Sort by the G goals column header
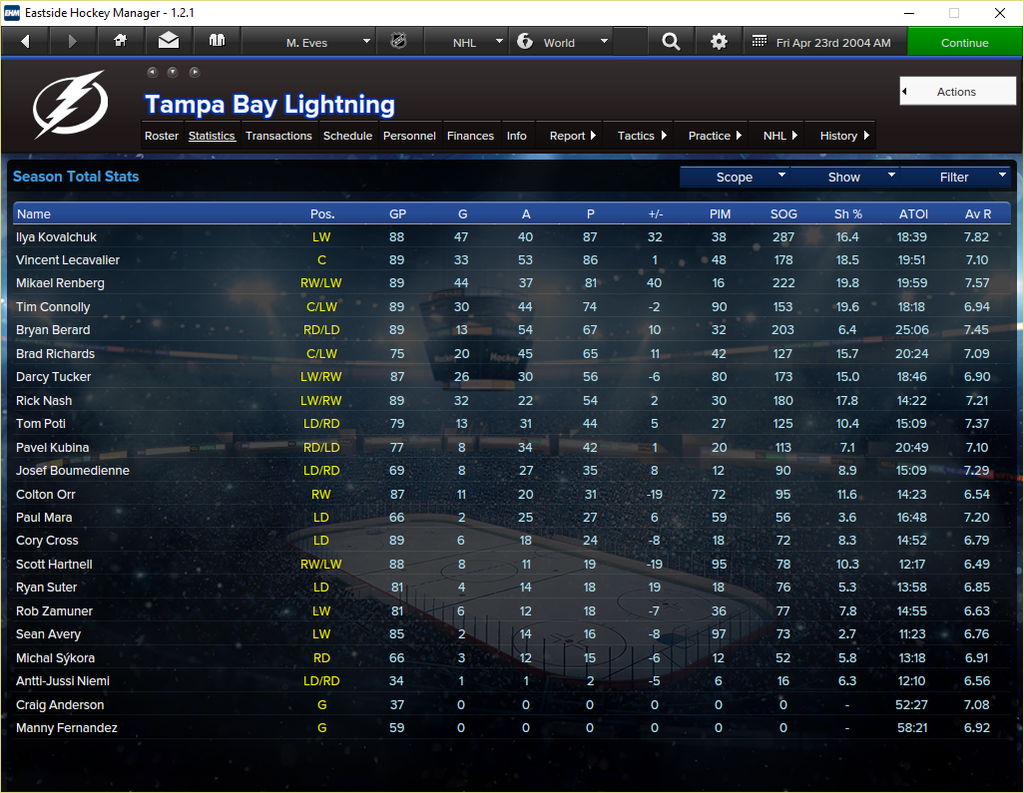The height and width of the screenshot is (793, 1024). (x=462, y=214)
